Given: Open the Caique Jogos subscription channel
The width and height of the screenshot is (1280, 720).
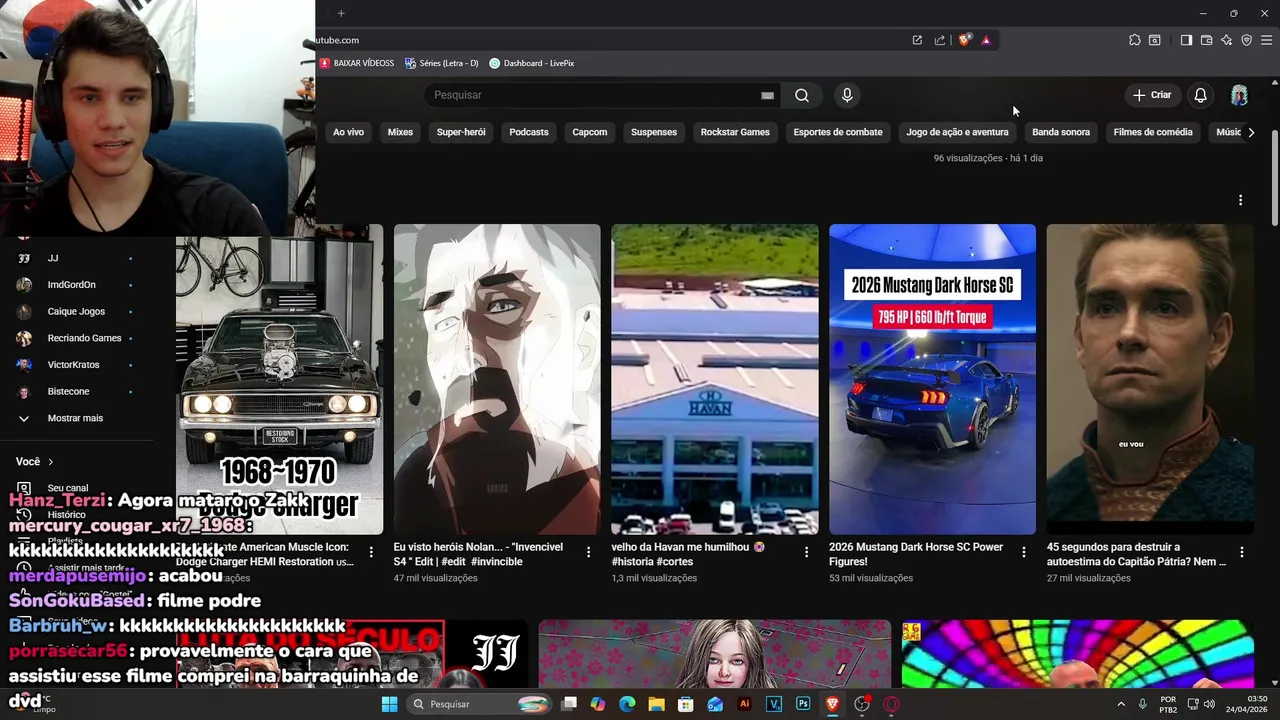Looking at the screenshot, I should pos(76,311).
